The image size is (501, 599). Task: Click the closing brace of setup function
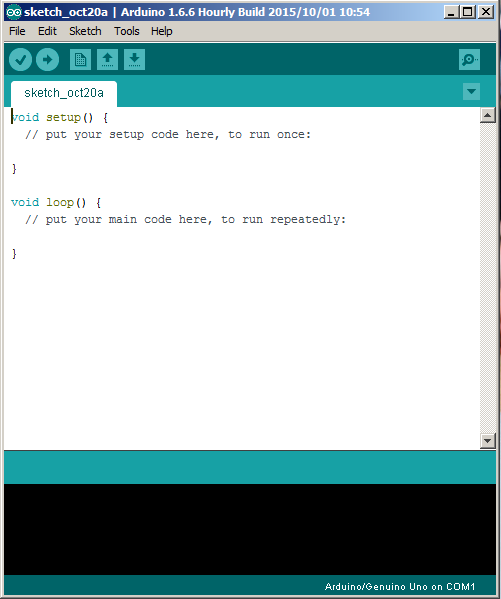(x=15, y=168)
